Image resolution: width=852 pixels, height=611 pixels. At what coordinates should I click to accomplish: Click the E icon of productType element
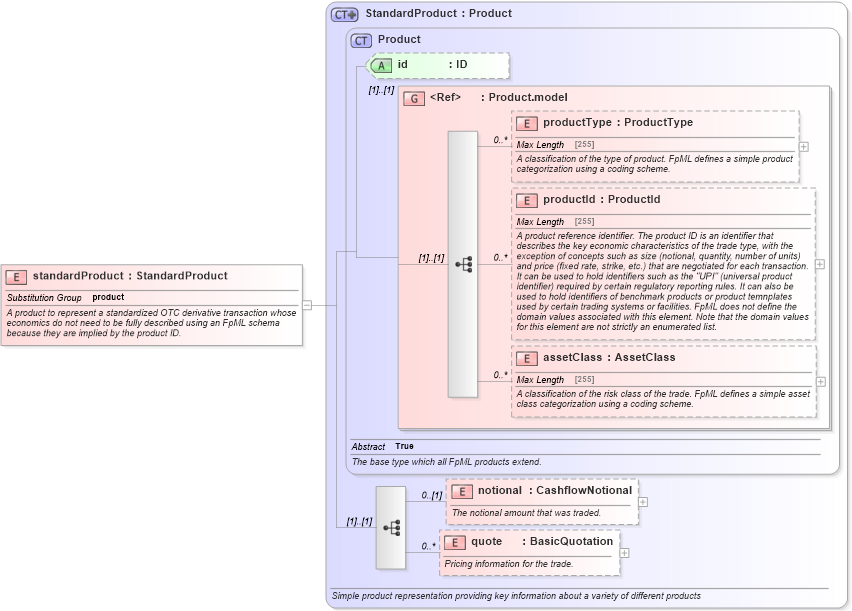527,123
